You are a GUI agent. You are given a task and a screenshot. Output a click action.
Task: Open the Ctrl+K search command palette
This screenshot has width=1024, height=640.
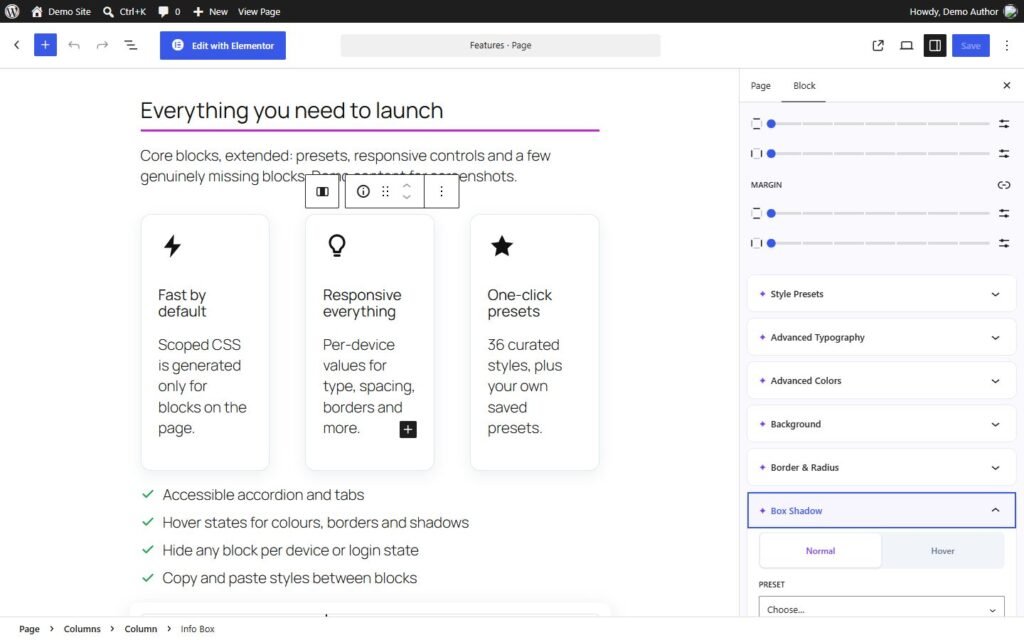(x=124, y=11)
